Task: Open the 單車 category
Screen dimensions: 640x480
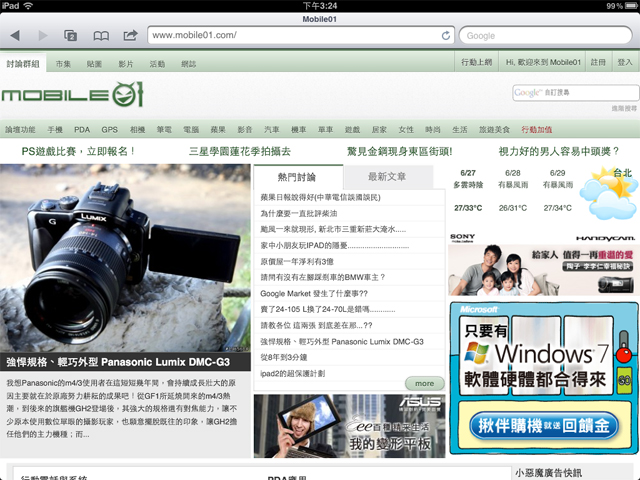Action: point(325,130)
